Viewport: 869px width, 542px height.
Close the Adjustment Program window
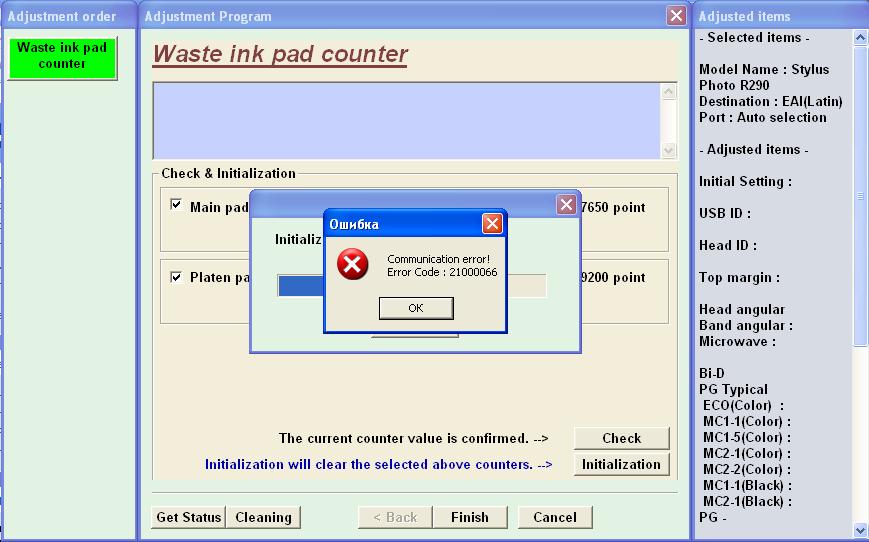click(x=676, y=16)
